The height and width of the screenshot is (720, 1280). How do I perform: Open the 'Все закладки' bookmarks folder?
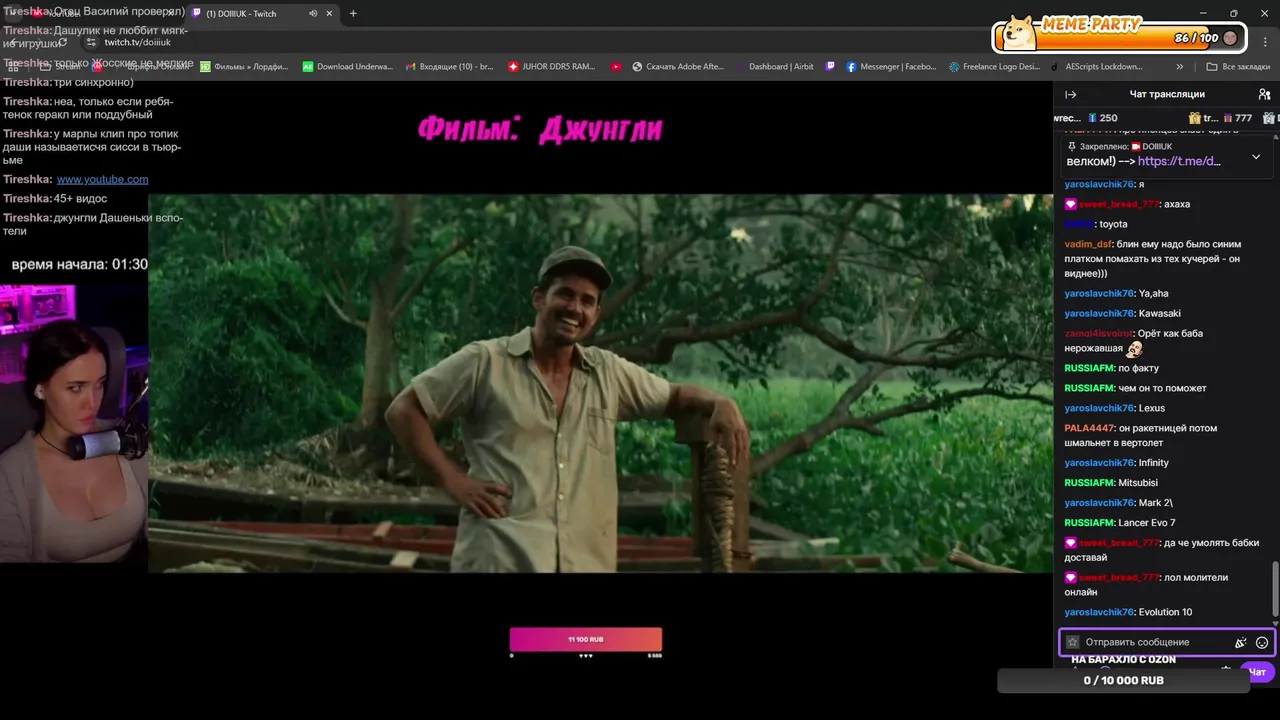pos(1238,66)
